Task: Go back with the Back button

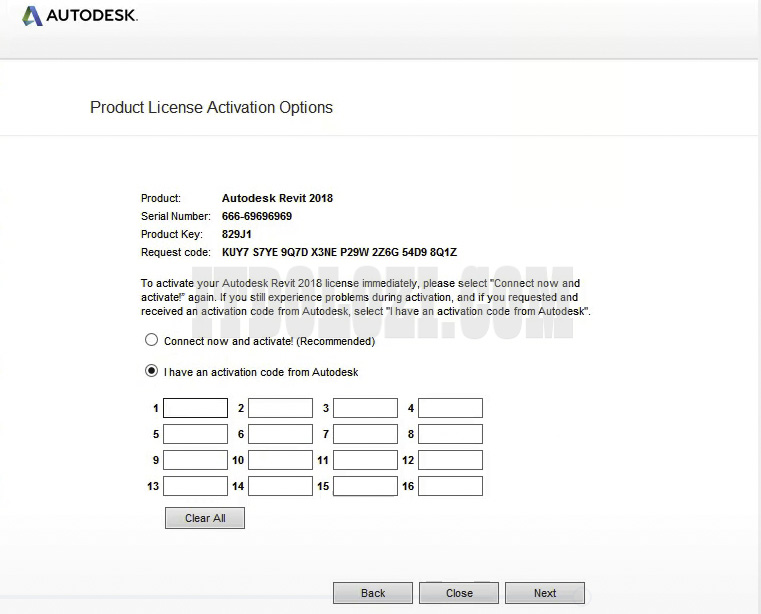Action: click(373, 593)
